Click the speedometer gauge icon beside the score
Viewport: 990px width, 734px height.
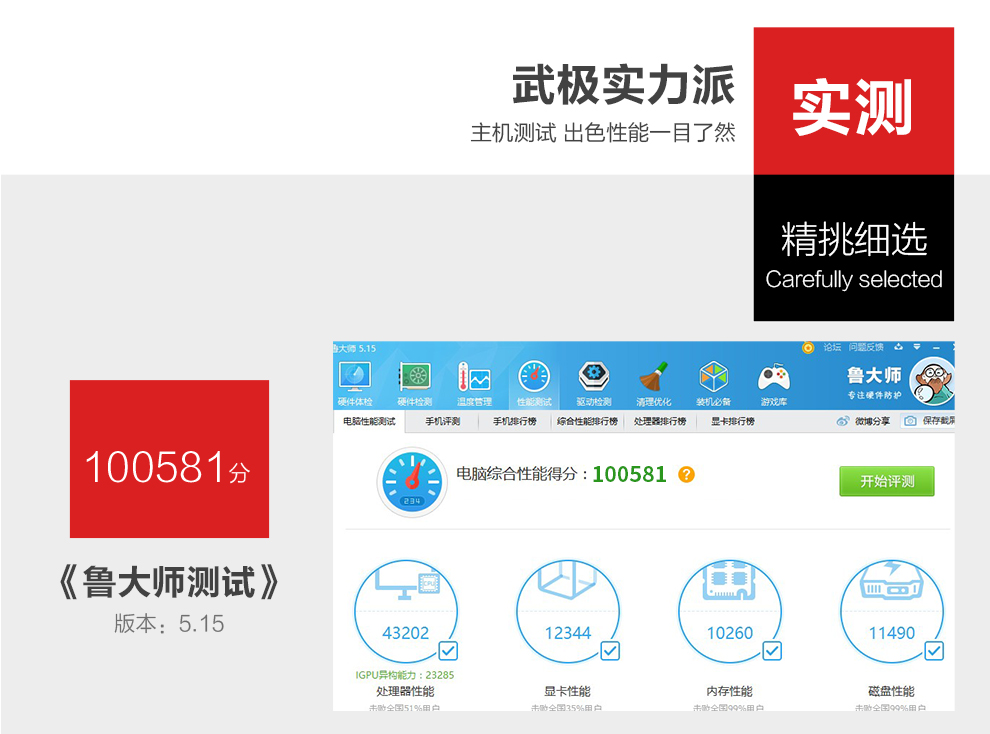(412, 482)
